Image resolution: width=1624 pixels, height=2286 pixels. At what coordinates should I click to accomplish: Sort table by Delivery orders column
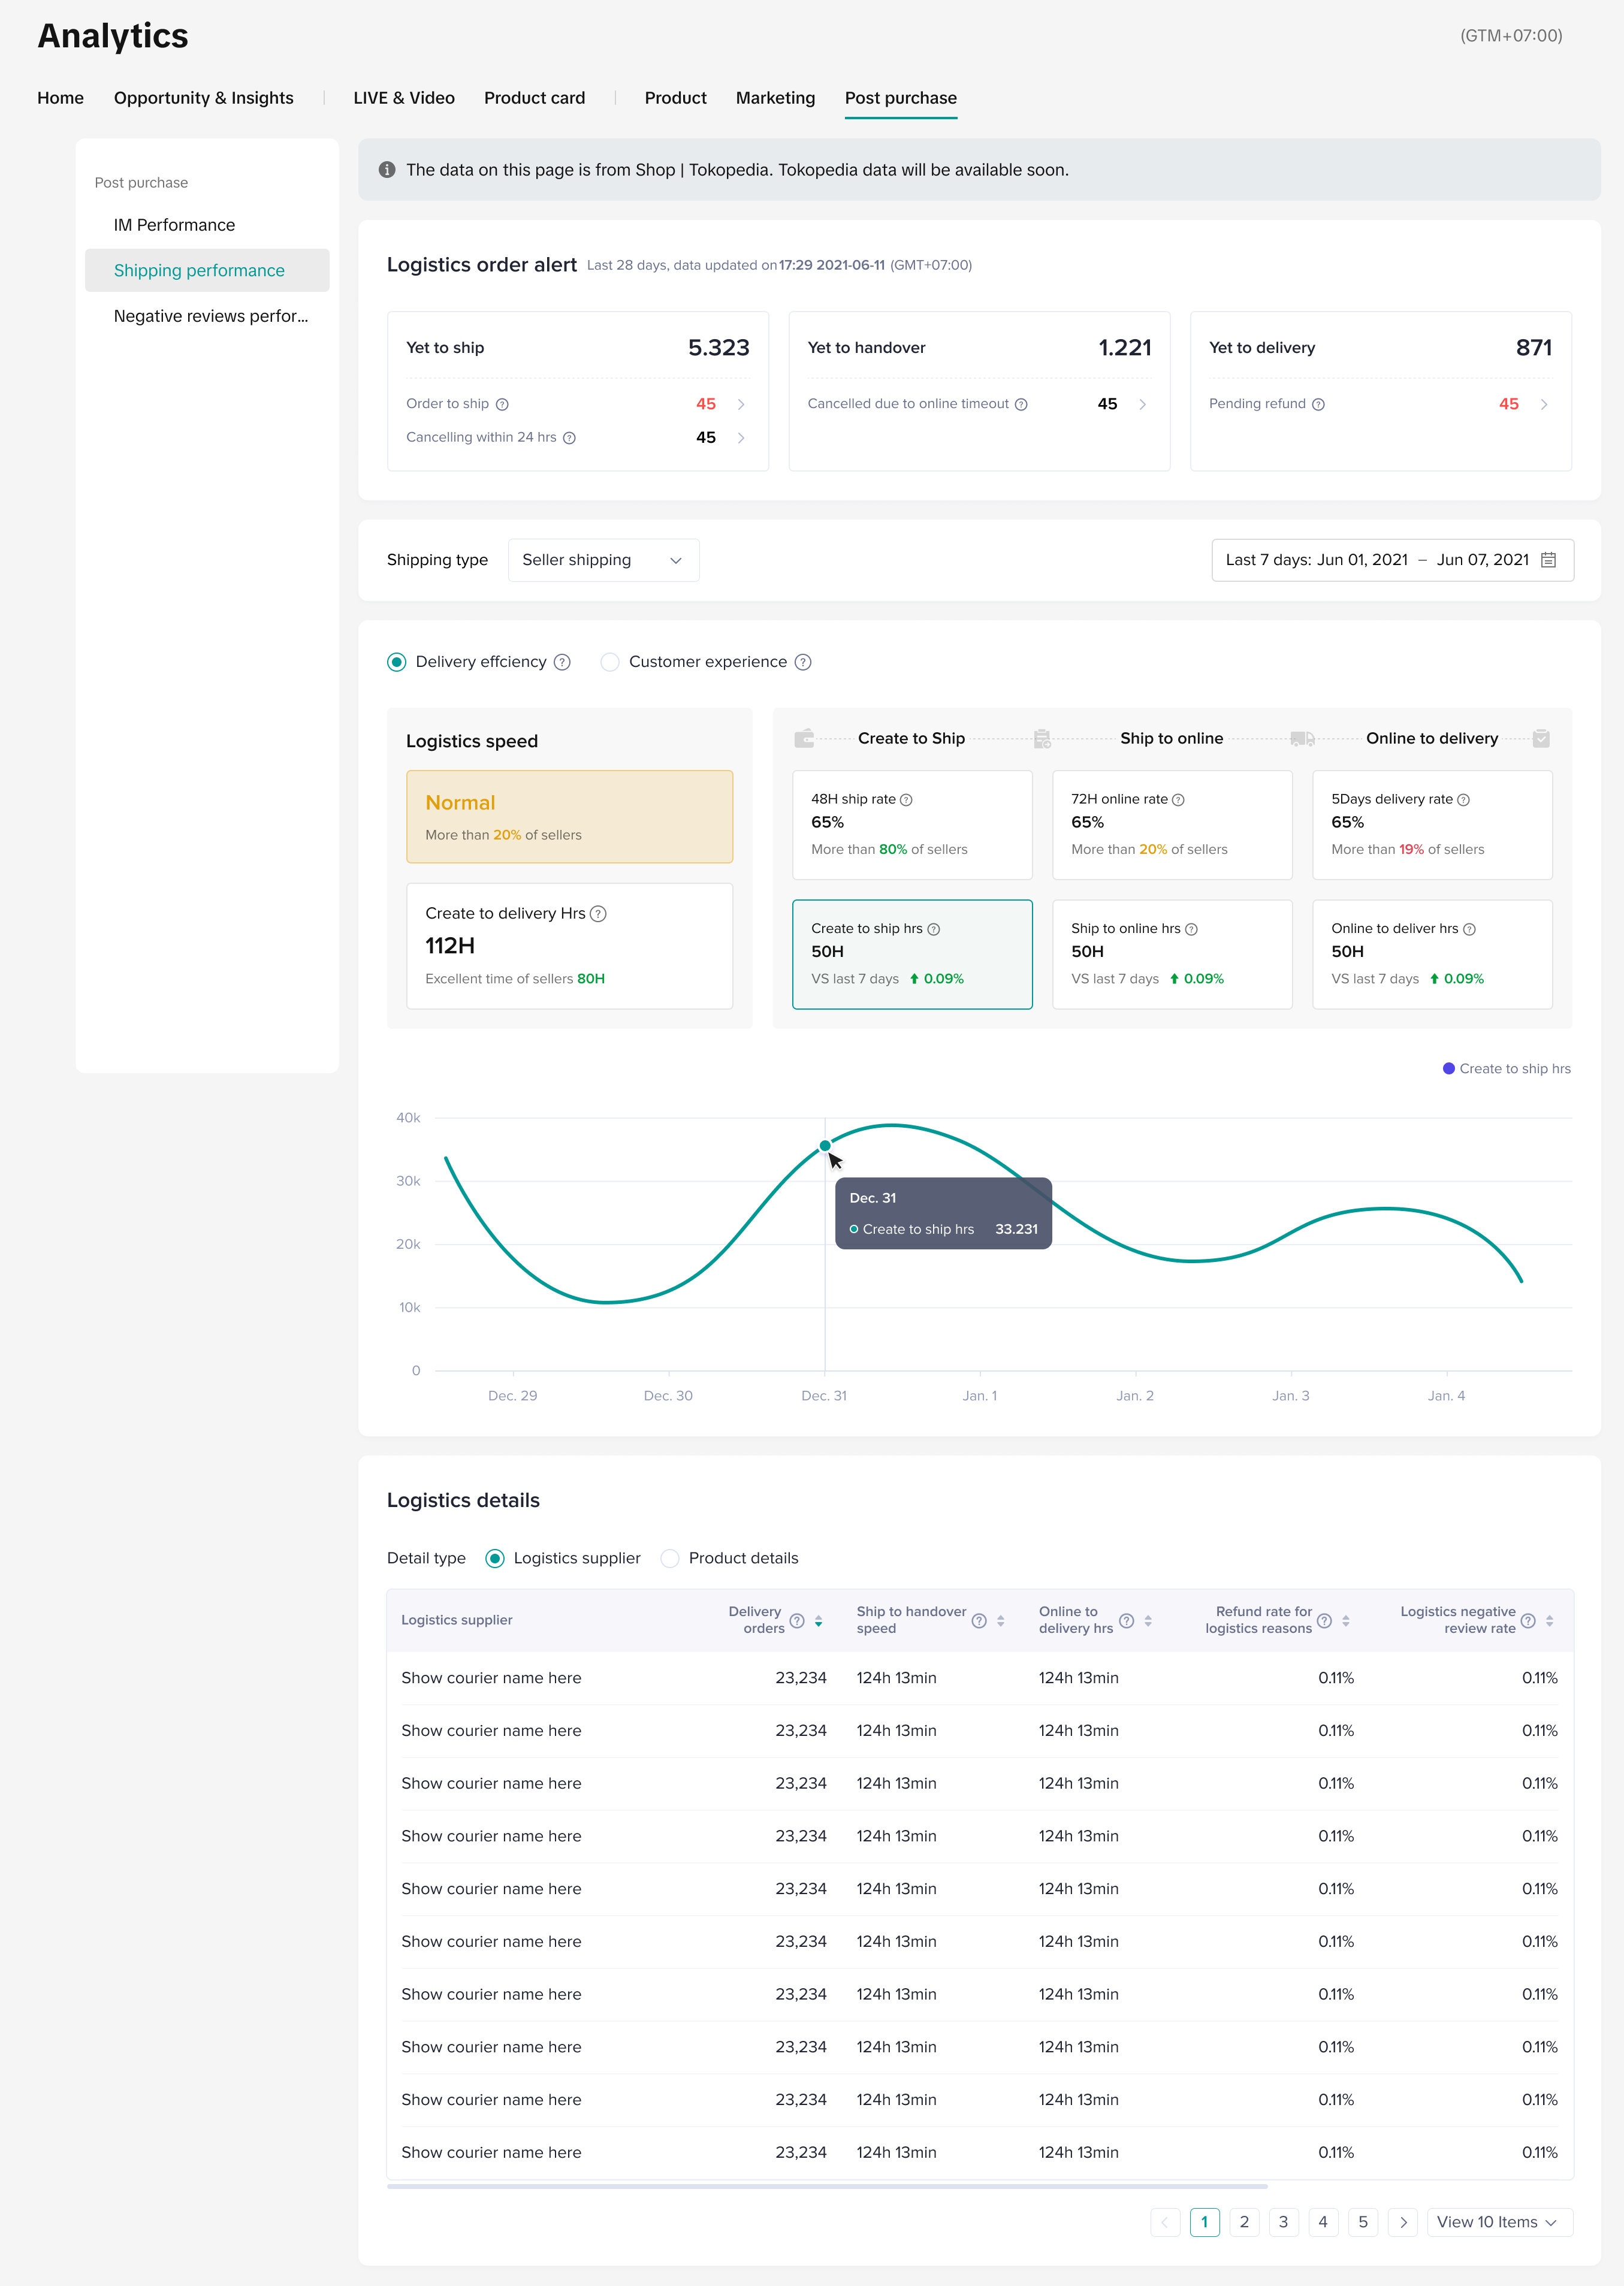(x=818, y=1621)
